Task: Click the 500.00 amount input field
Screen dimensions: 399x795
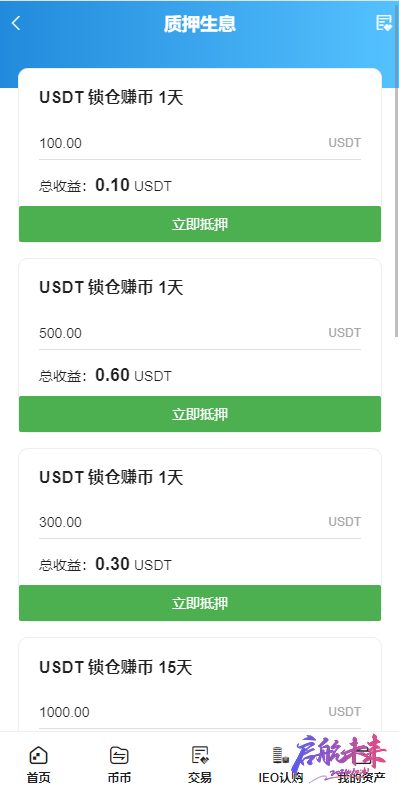Action: point(200,334)
